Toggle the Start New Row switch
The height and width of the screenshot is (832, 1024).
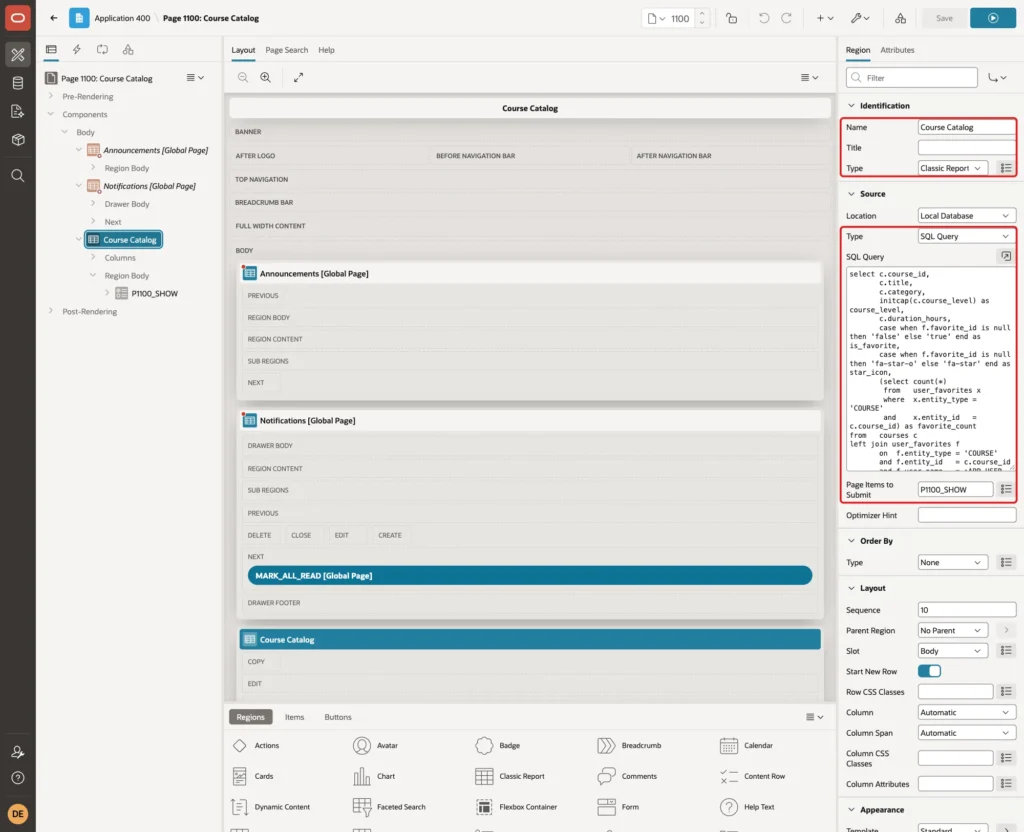coord(929,671)
